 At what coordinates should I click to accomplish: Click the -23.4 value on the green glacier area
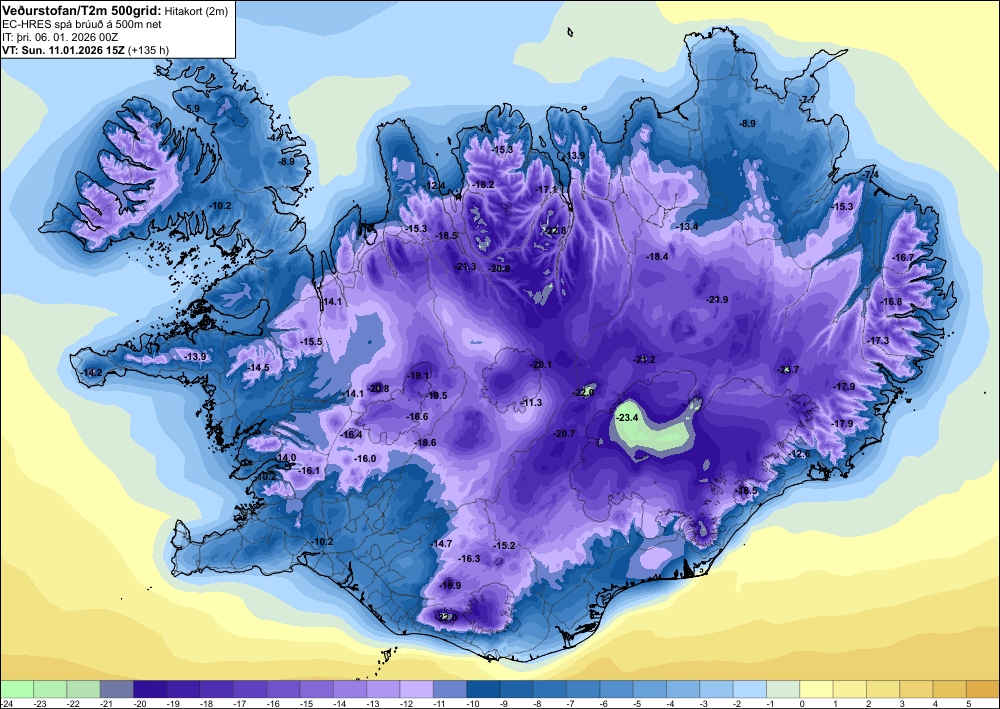click(628, 418)
